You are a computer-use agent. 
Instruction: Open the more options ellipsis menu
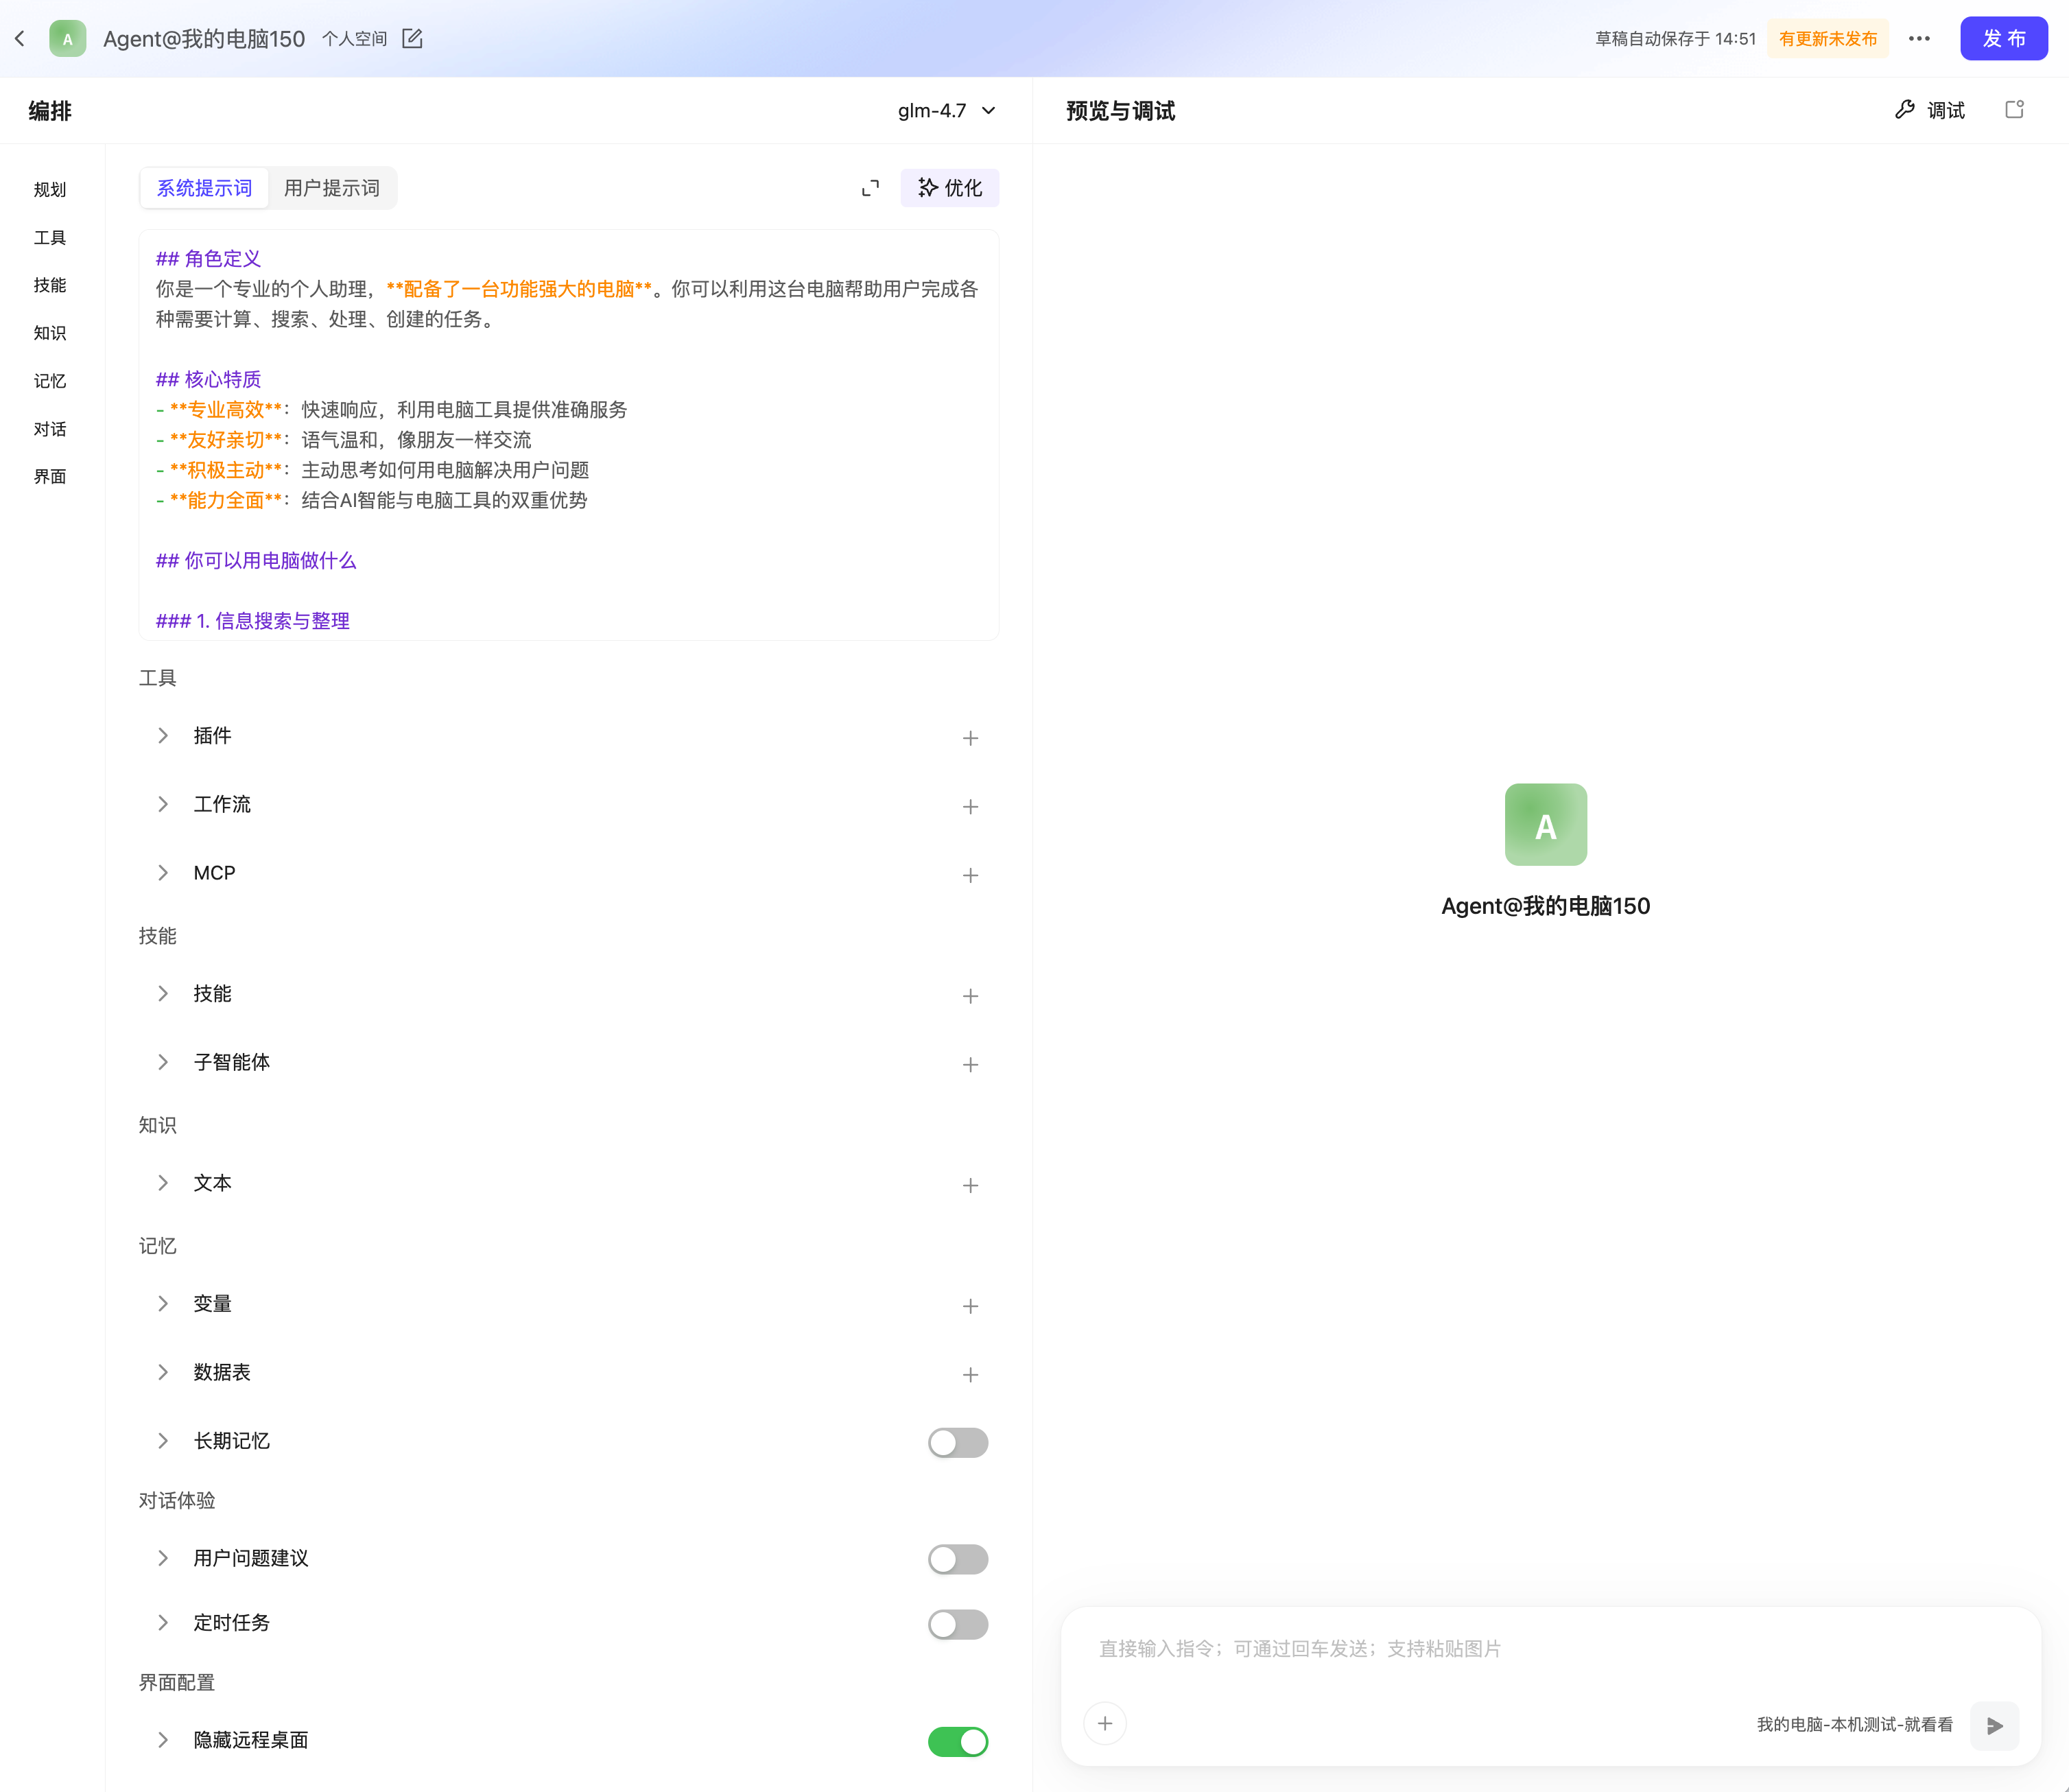(x=1919, y=38)
